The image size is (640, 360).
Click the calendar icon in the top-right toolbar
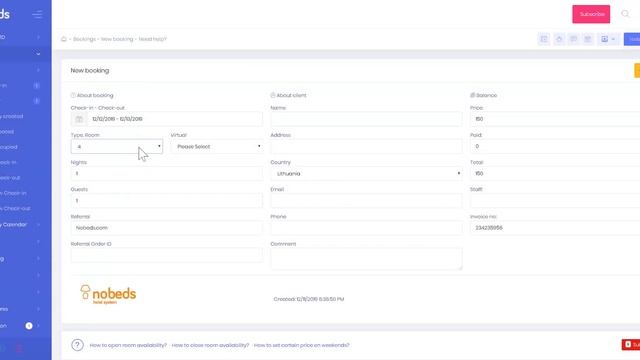(x=544, y=39)
